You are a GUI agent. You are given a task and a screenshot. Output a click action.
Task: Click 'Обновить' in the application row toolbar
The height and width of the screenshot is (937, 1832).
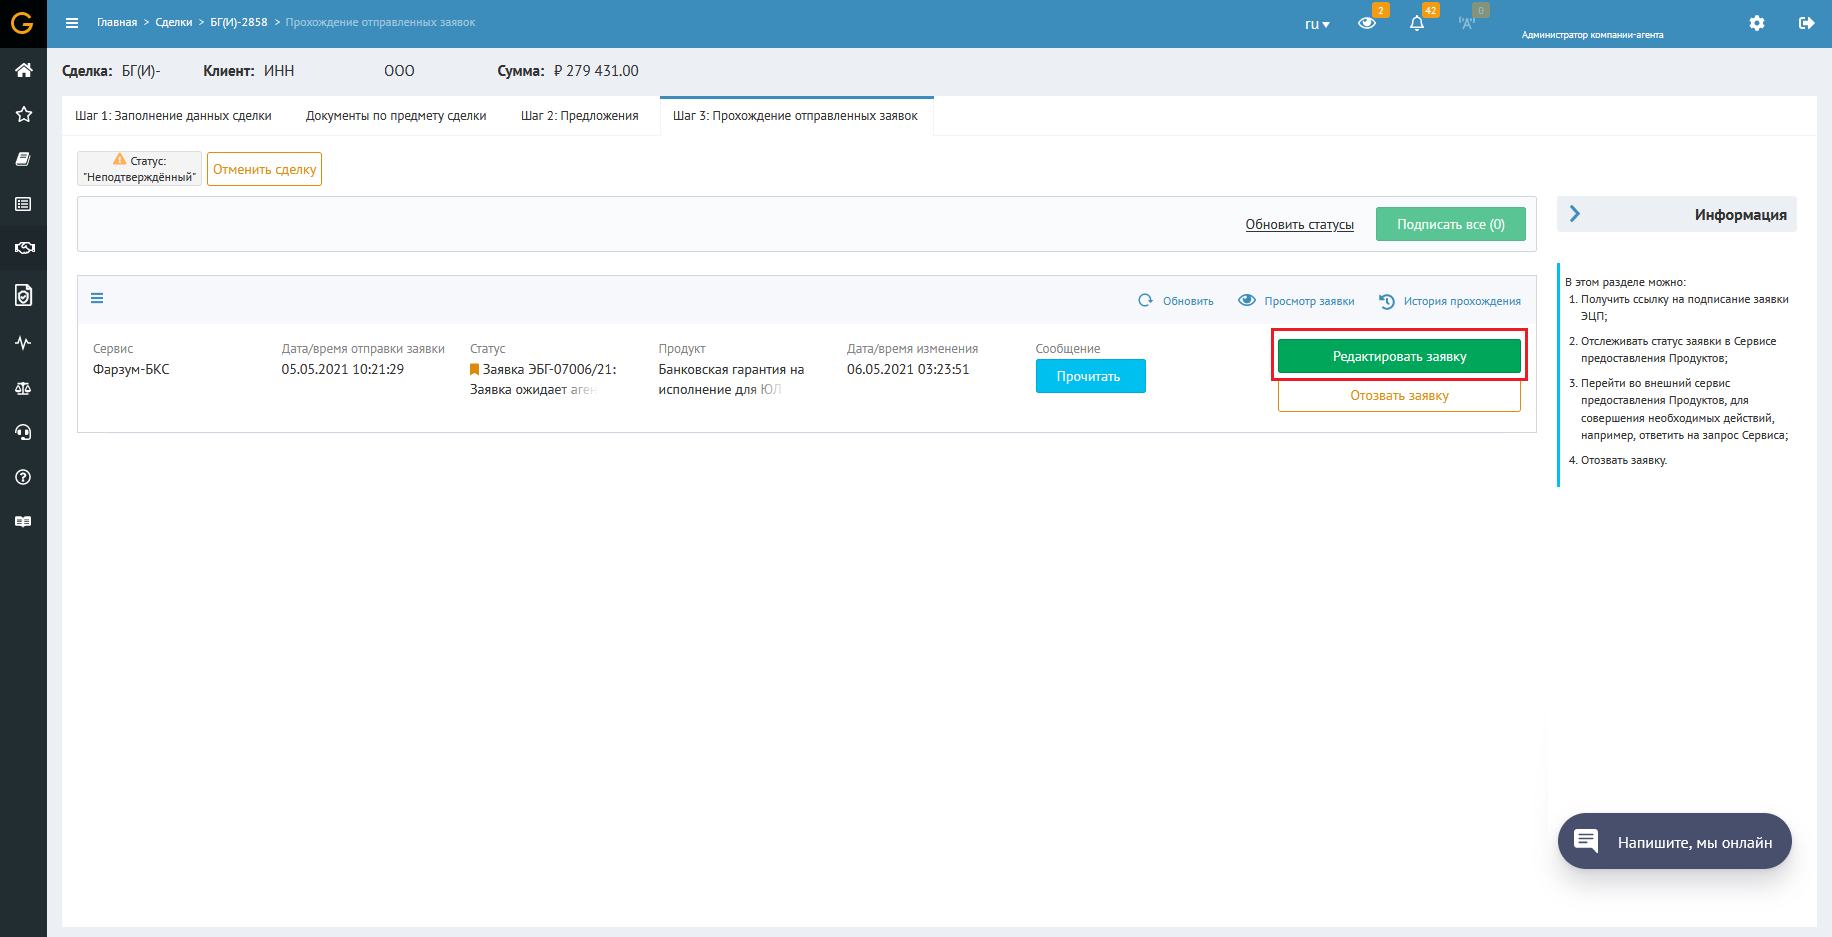1176,301
